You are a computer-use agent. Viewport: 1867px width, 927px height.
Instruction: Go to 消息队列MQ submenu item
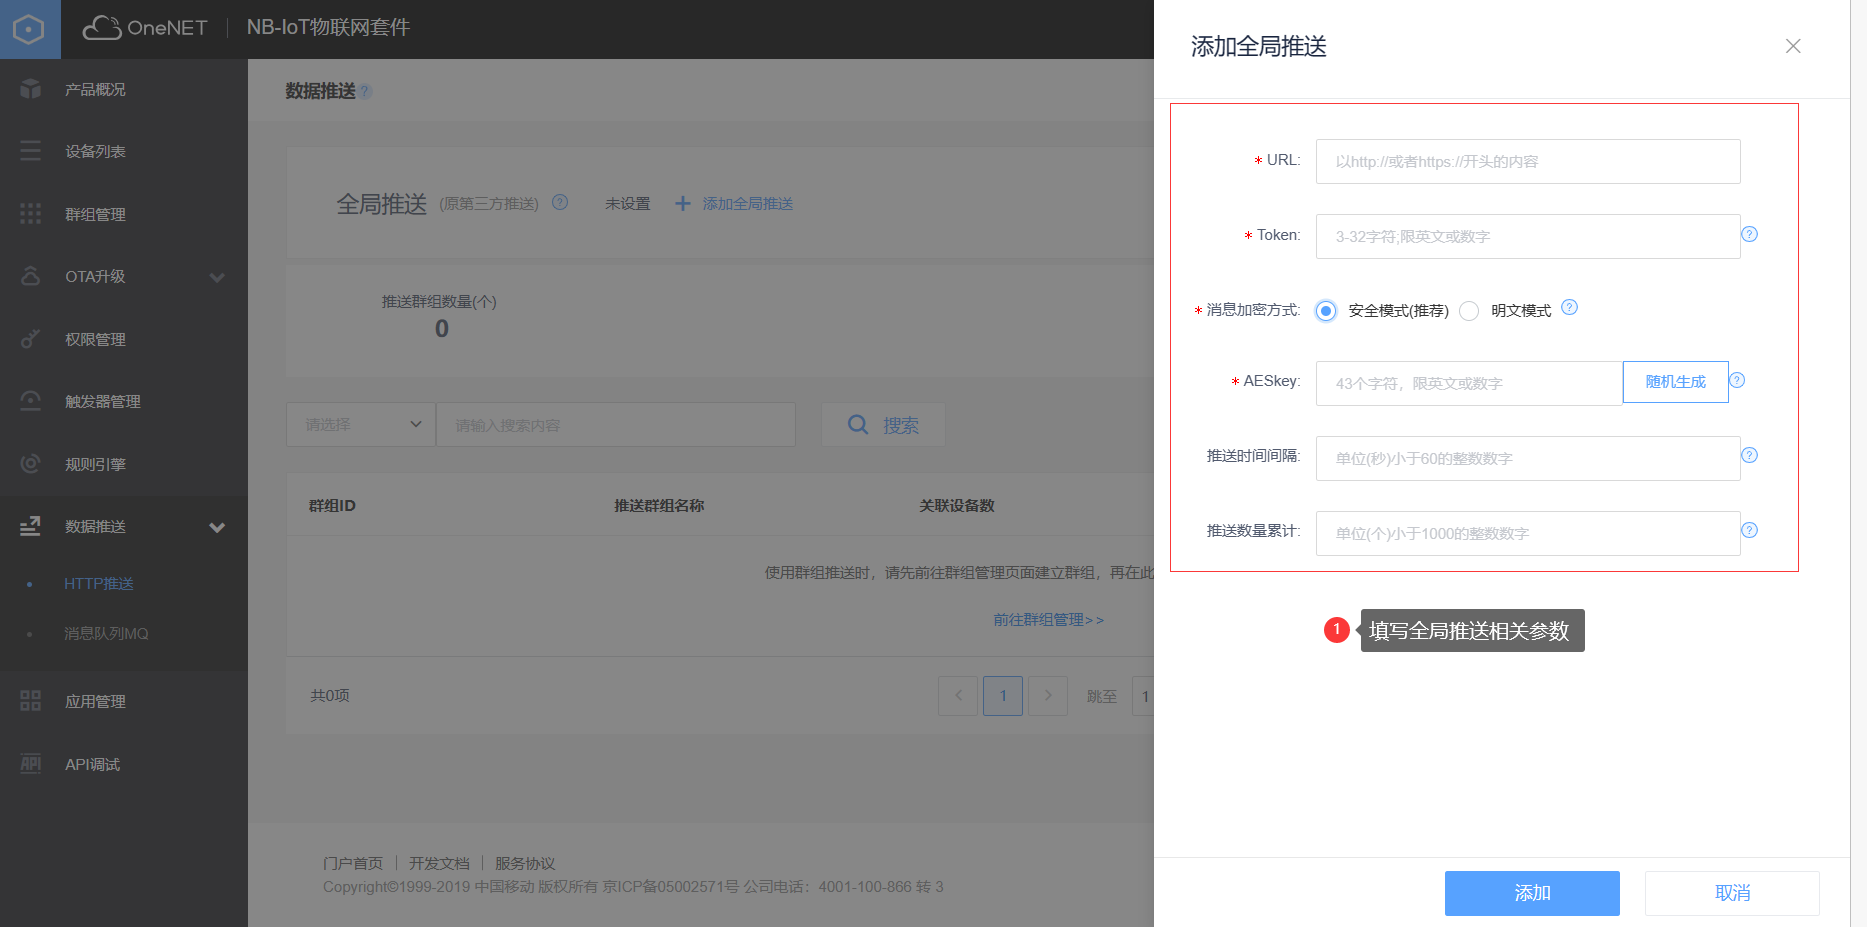(x=106, y=634)
